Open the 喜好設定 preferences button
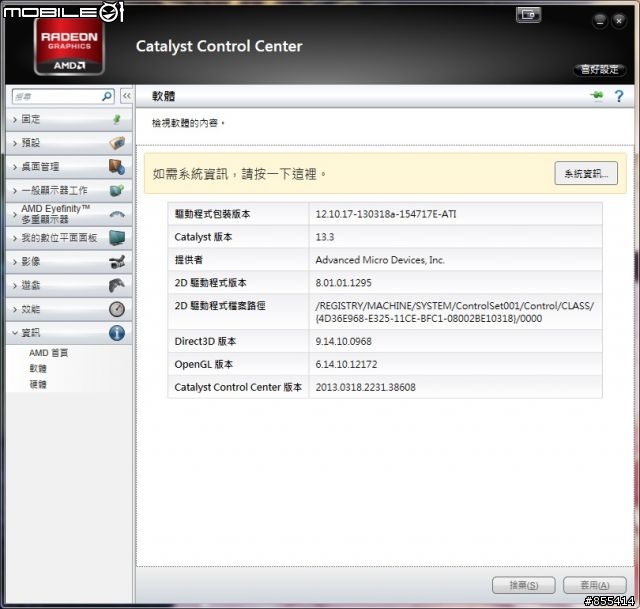Screen dimensions: 640x609 600,69
